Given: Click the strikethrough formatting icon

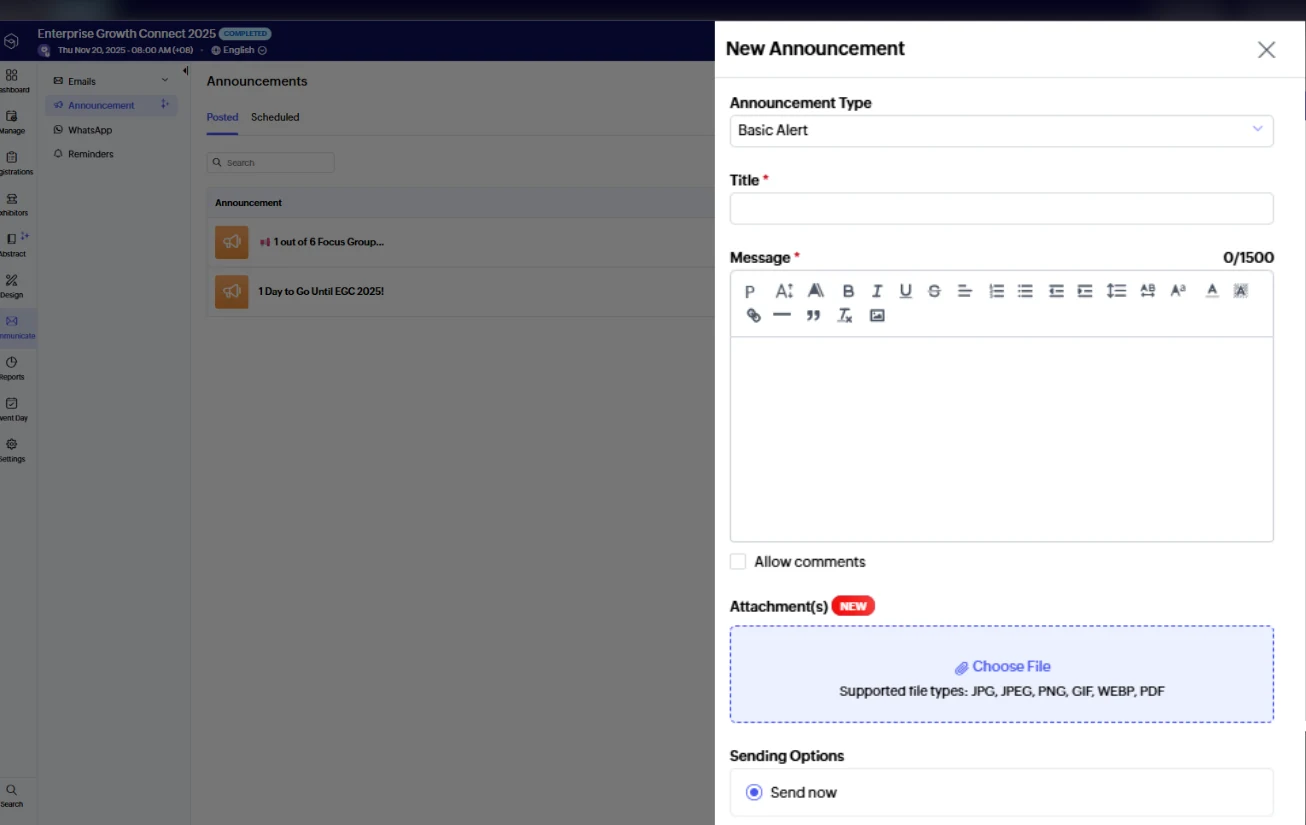Looking at the screenshot, I should click(934, 291).
